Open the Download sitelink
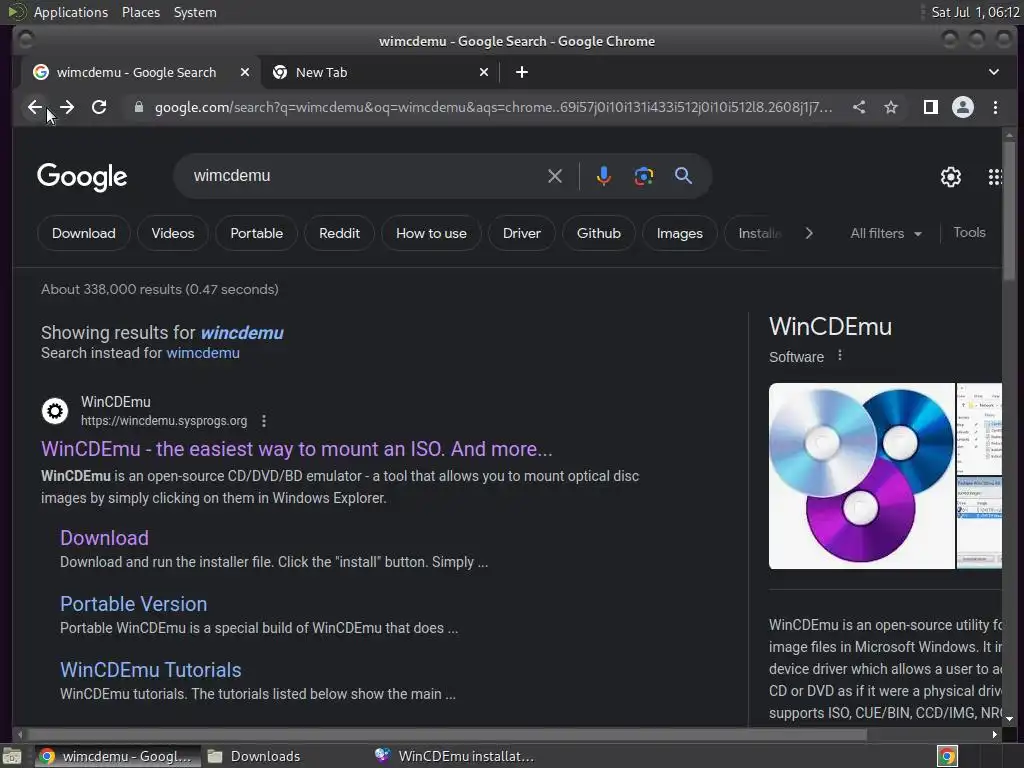Viewport: 1024px width, 768px height. point(104,538)
